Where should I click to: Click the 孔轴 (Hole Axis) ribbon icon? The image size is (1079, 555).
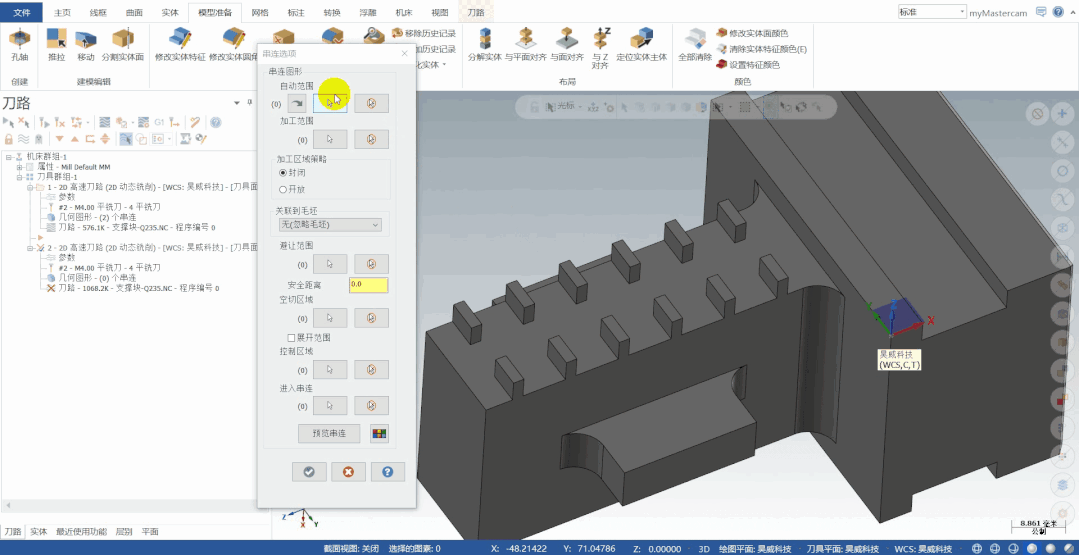click(x=19, y=40)
